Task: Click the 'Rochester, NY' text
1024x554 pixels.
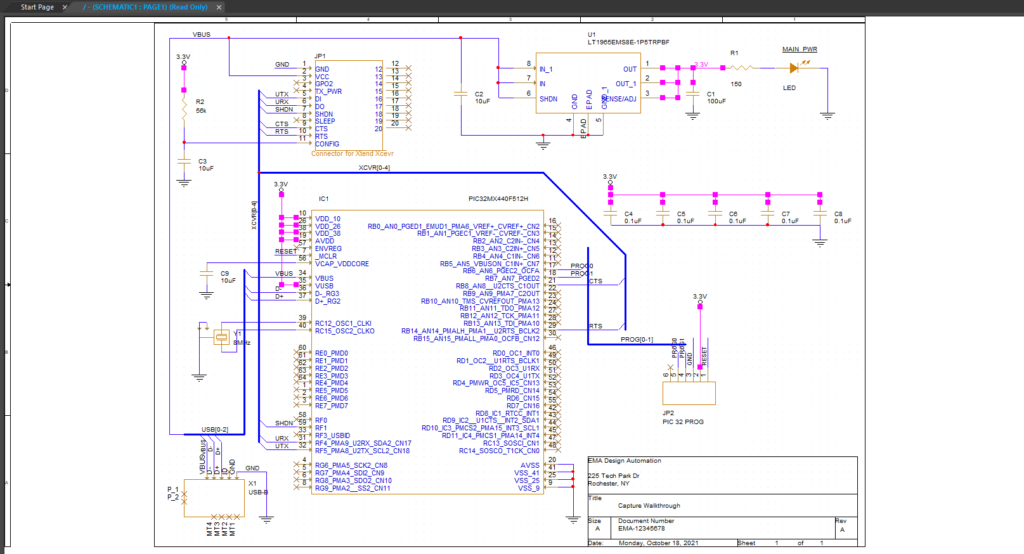Action: [609, 483]
